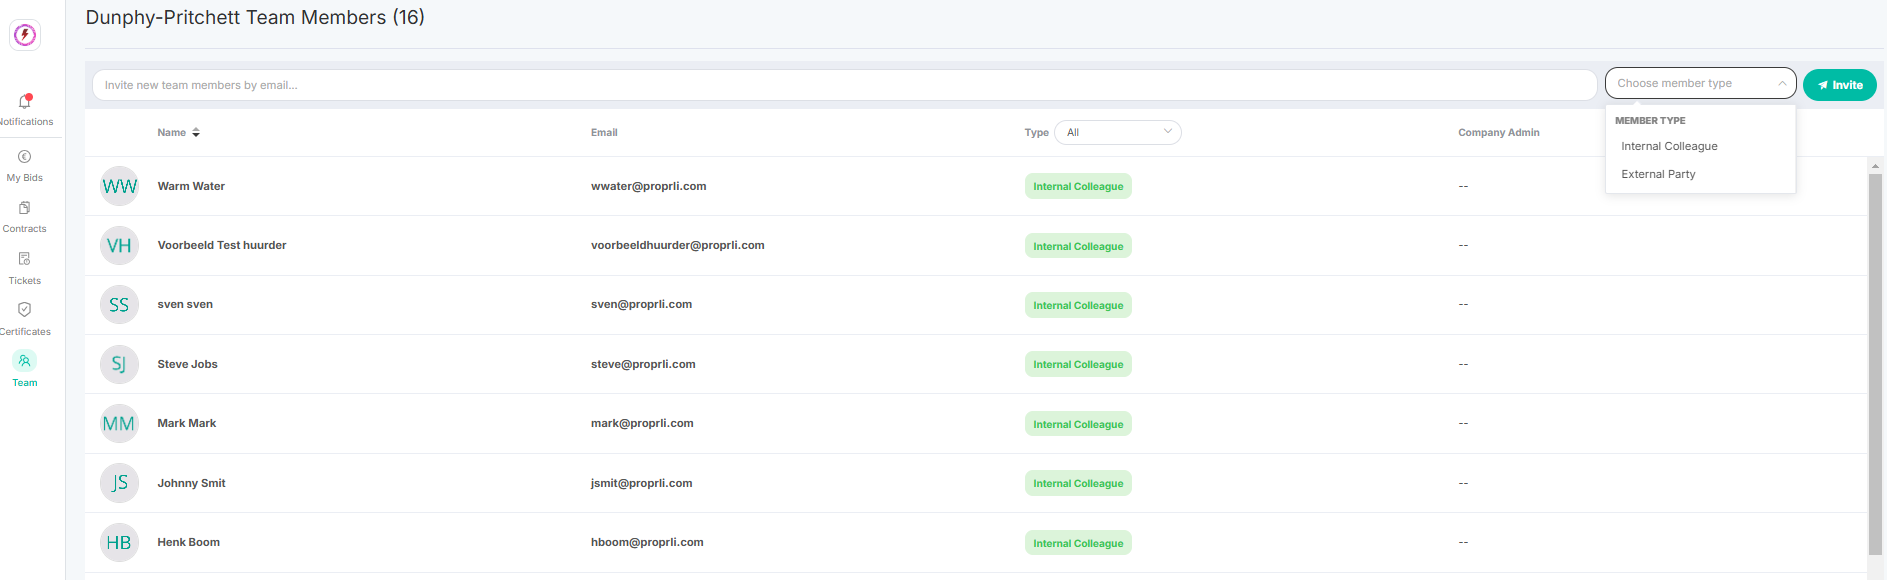Viewport: 1887px width, 580px height.
Task: Click email jsmit@proprli.com
Action: pyautogui.click(x=642, y=483)
